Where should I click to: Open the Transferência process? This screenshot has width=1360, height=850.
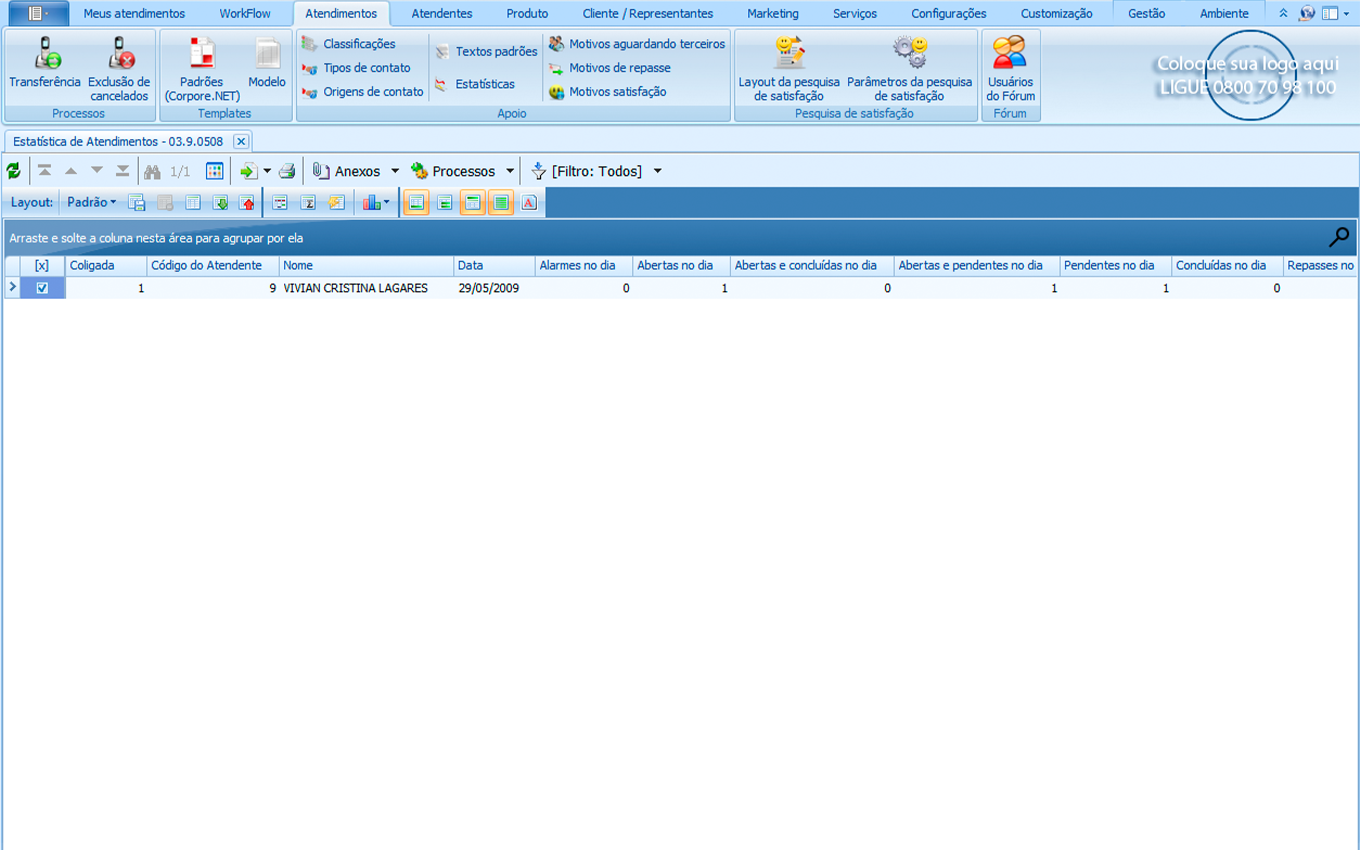point(45,65)
